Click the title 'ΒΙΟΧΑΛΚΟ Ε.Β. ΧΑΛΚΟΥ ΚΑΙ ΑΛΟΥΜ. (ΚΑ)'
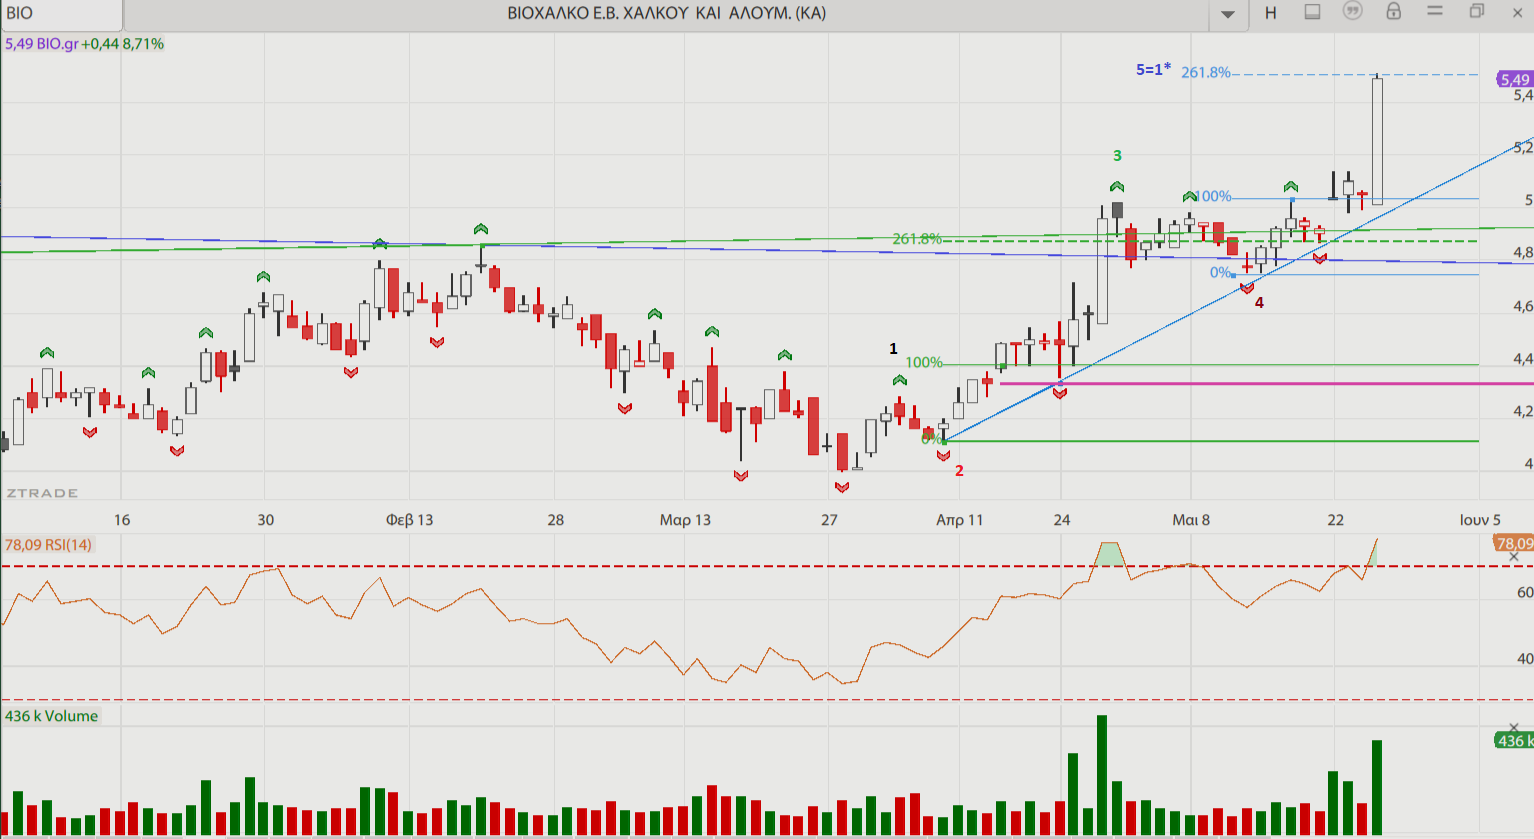This screenshot has height=839, width=1534. point(667,14)
